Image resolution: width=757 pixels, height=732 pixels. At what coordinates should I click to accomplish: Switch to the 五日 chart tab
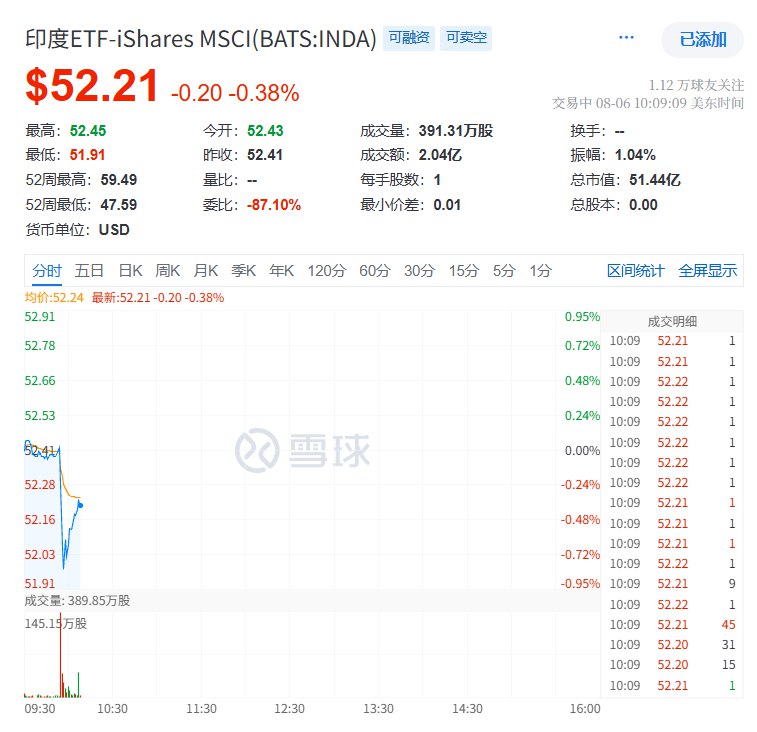click(x=89, y=270)
